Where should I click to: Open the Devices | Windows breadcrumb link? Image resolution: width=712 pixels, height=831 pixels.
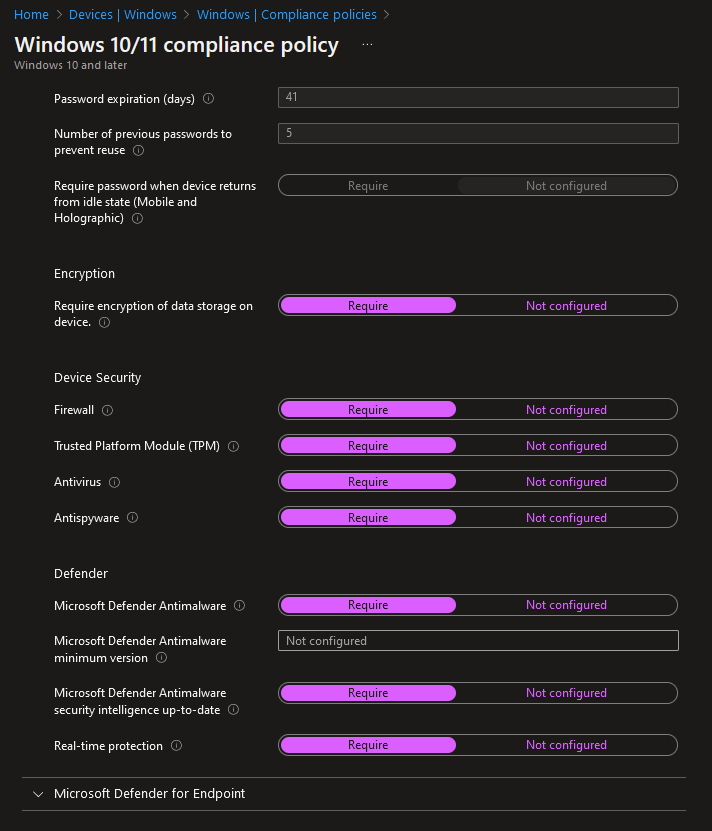[x=123, y=15]
